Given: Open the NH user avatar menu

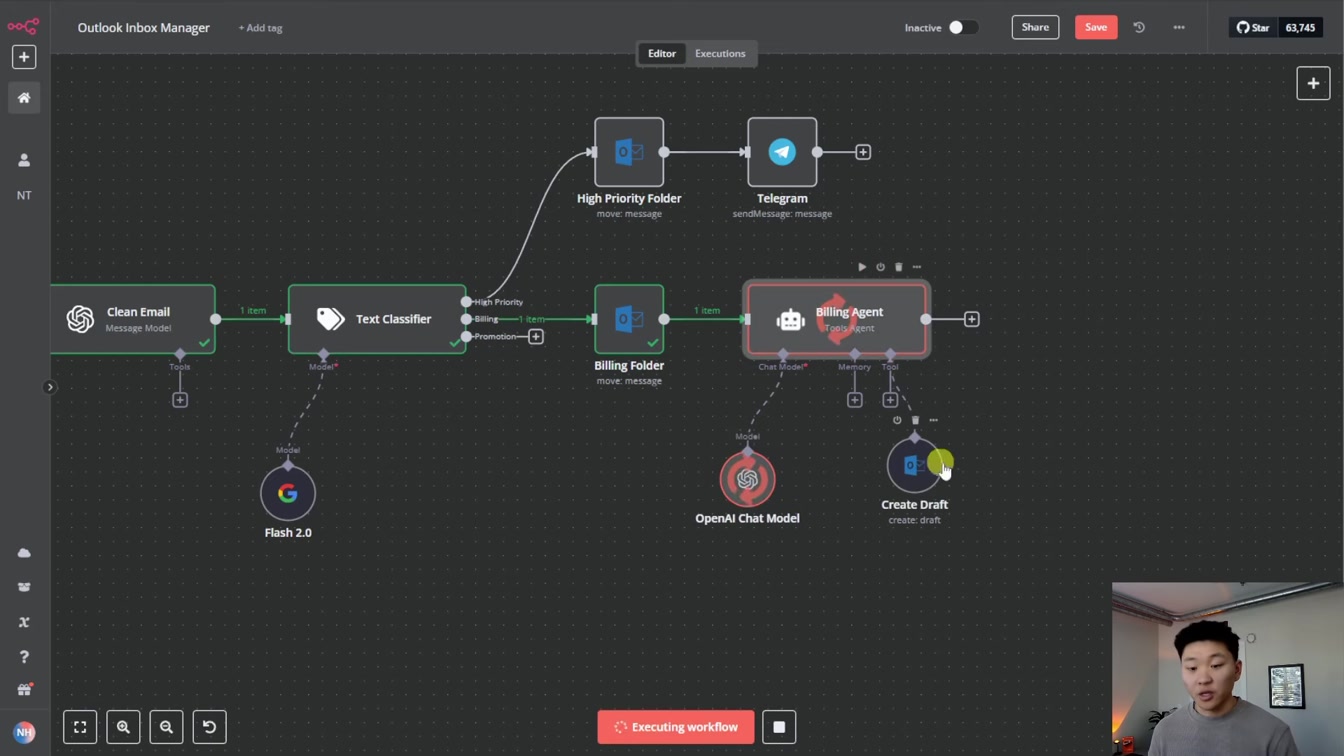Looking at the screenshot, I should pyautogui.click(x=24, y=732).
